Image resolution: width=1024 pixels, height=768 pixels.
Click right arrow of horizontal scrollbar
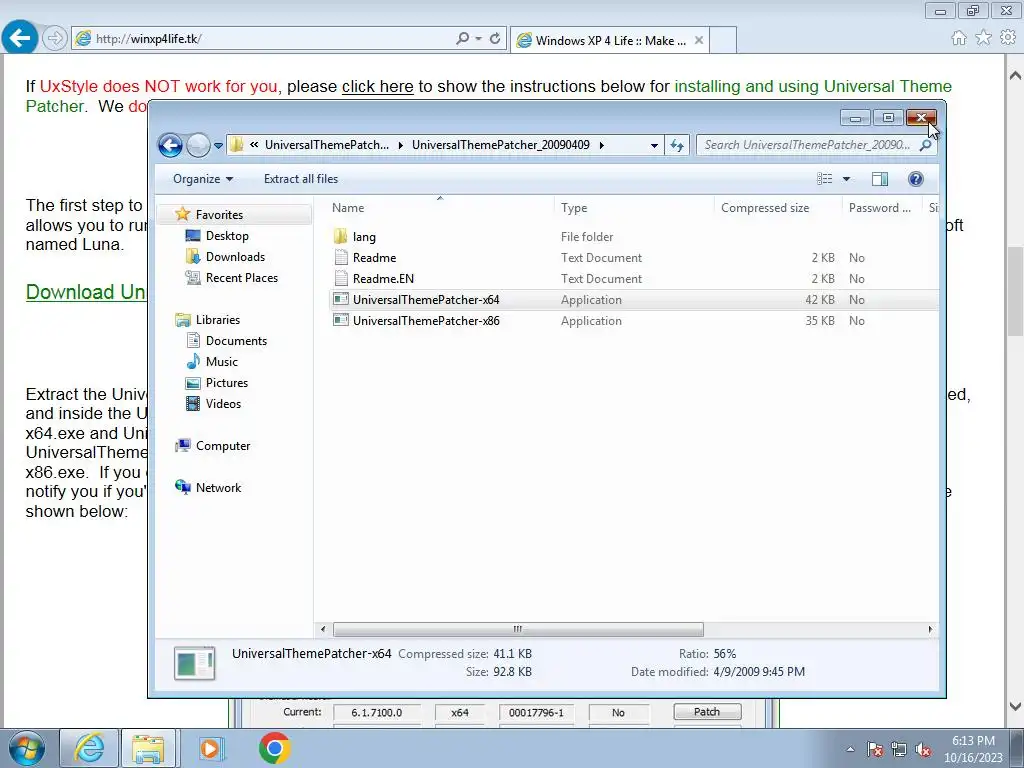[930, 630]
